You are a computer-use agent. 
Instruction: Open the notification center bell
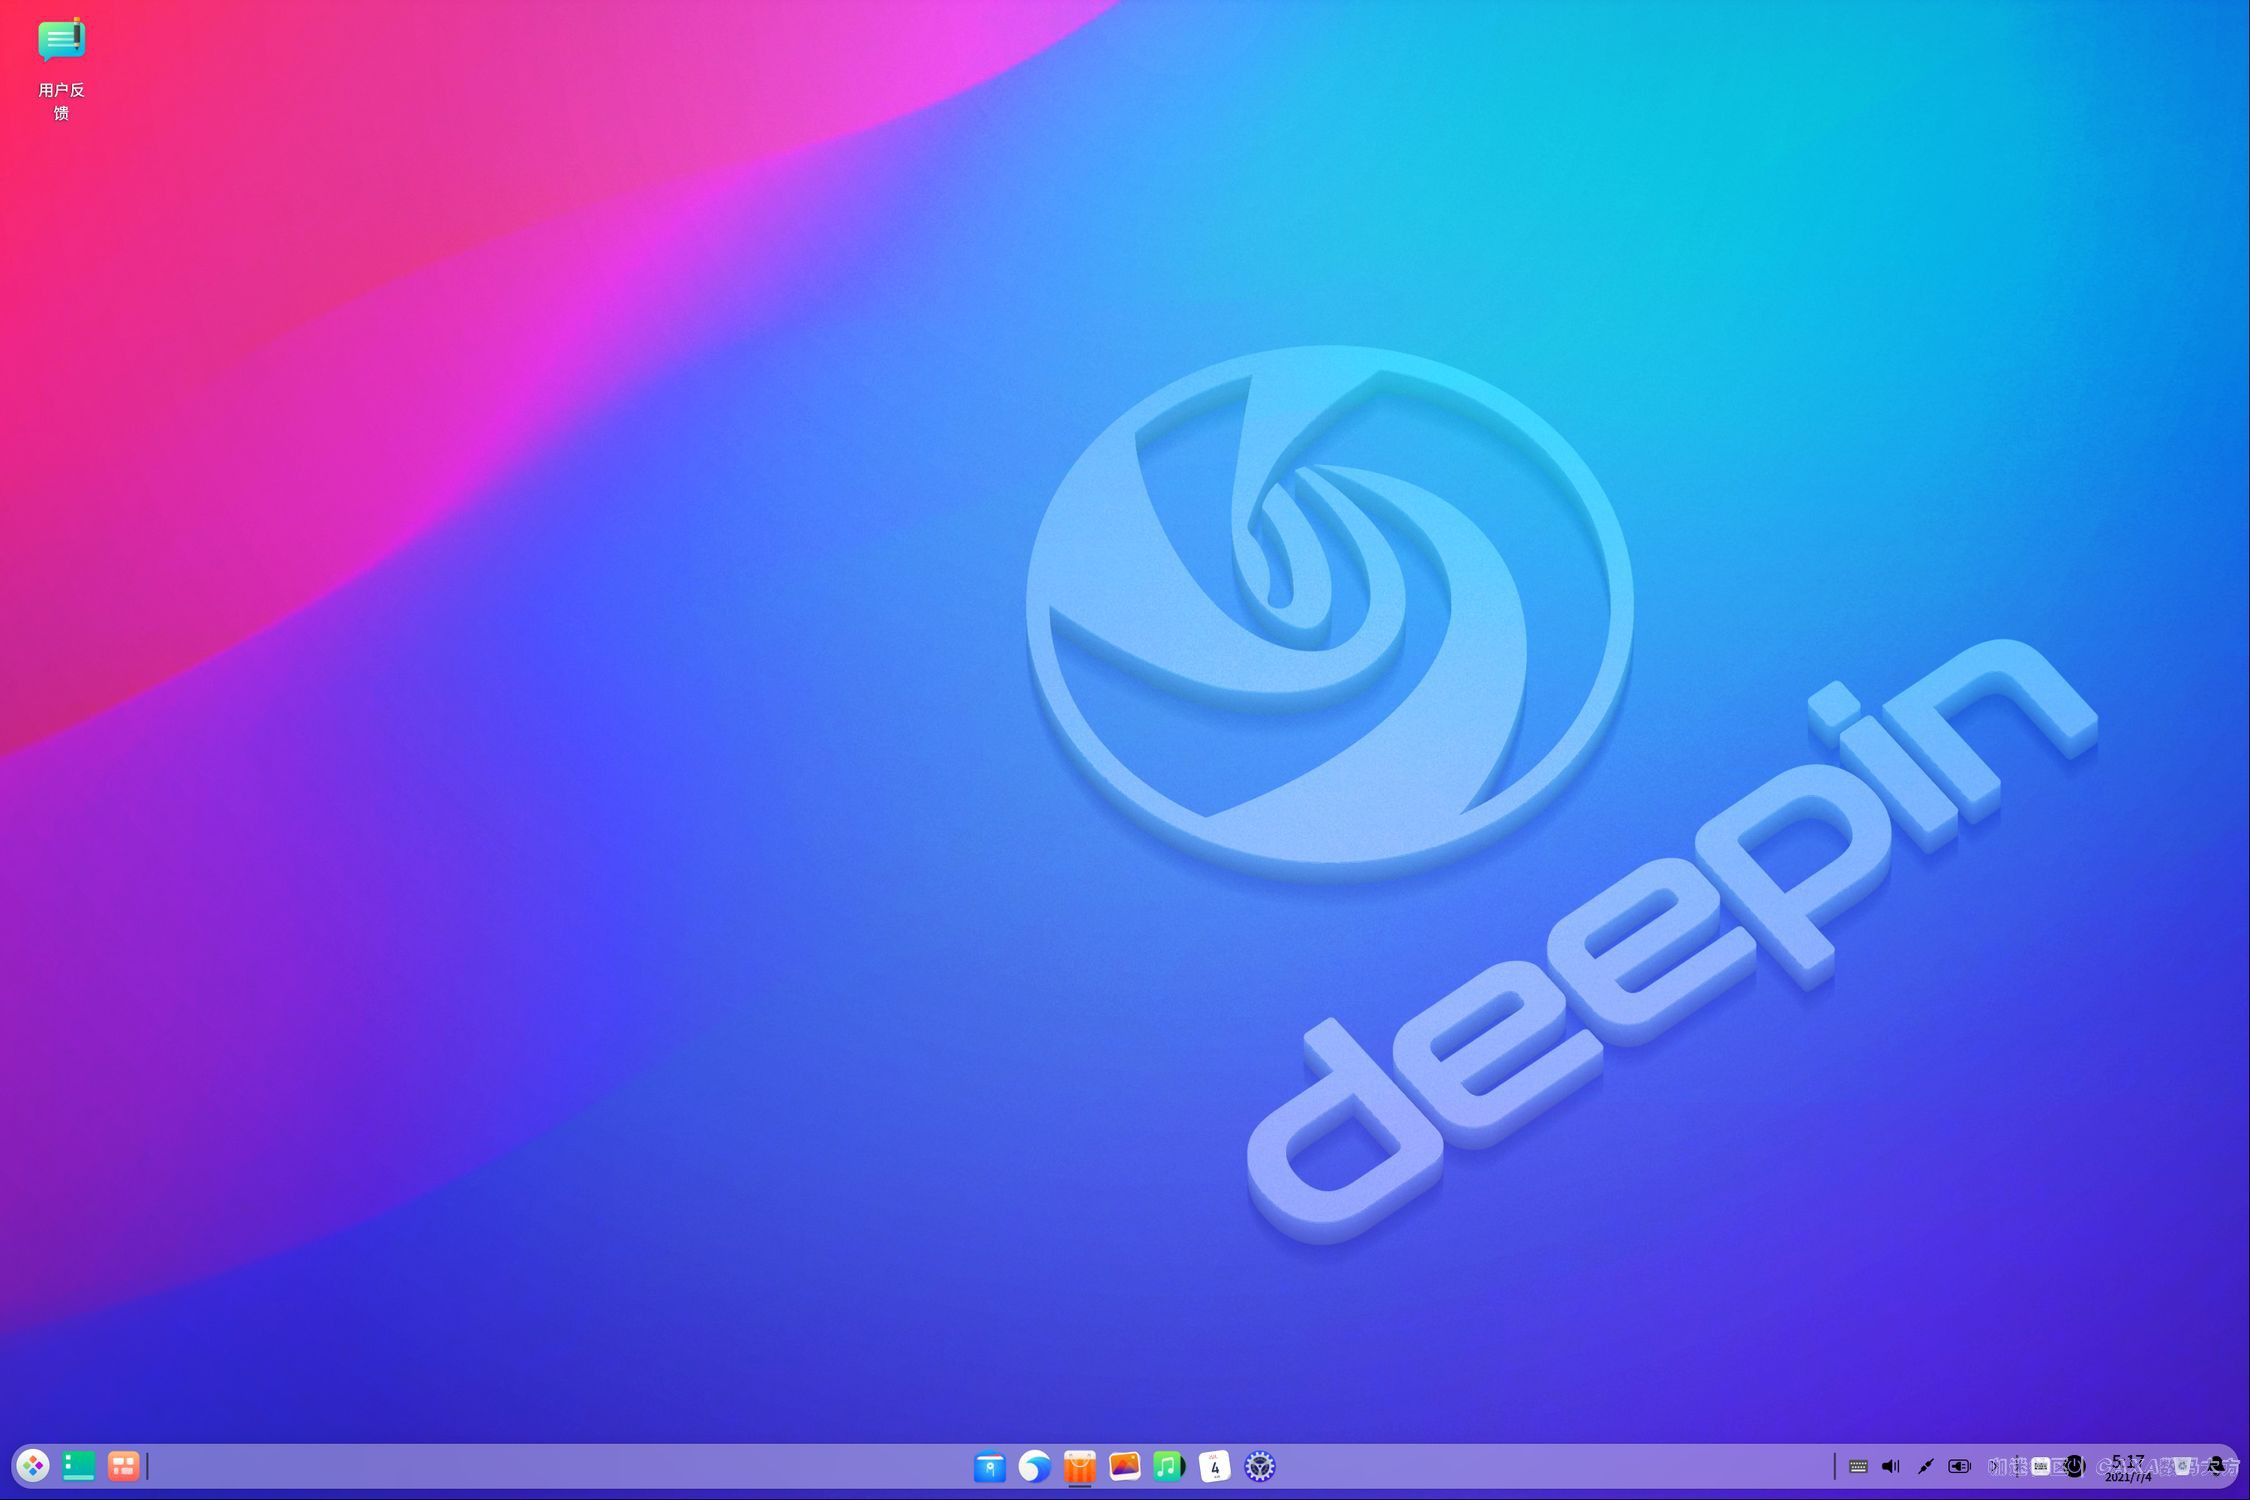coord(2216,1466)
